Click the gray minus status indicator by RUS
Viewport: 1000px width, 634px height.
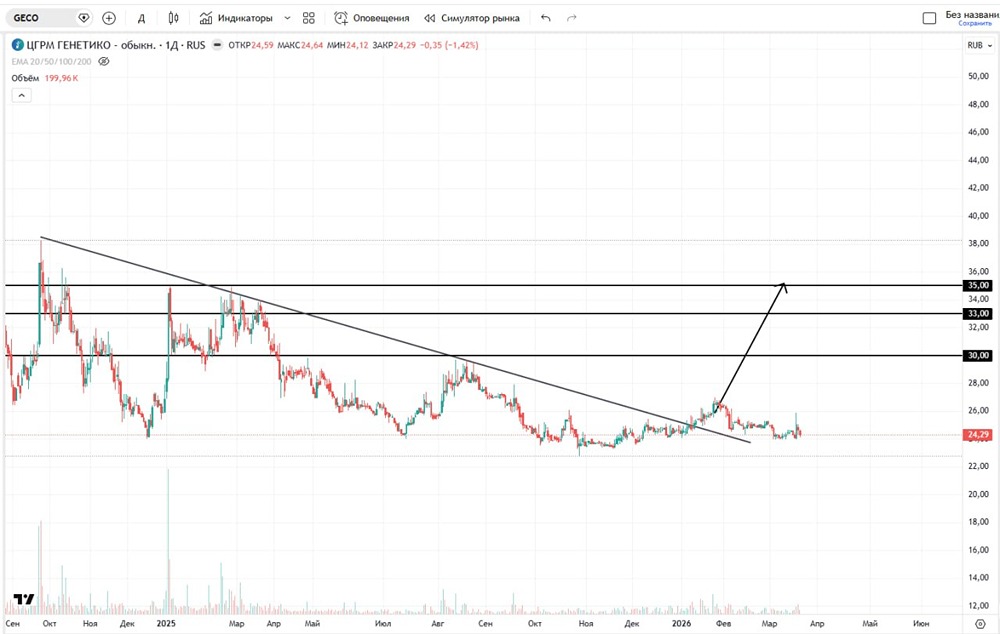tap(217, 45)
